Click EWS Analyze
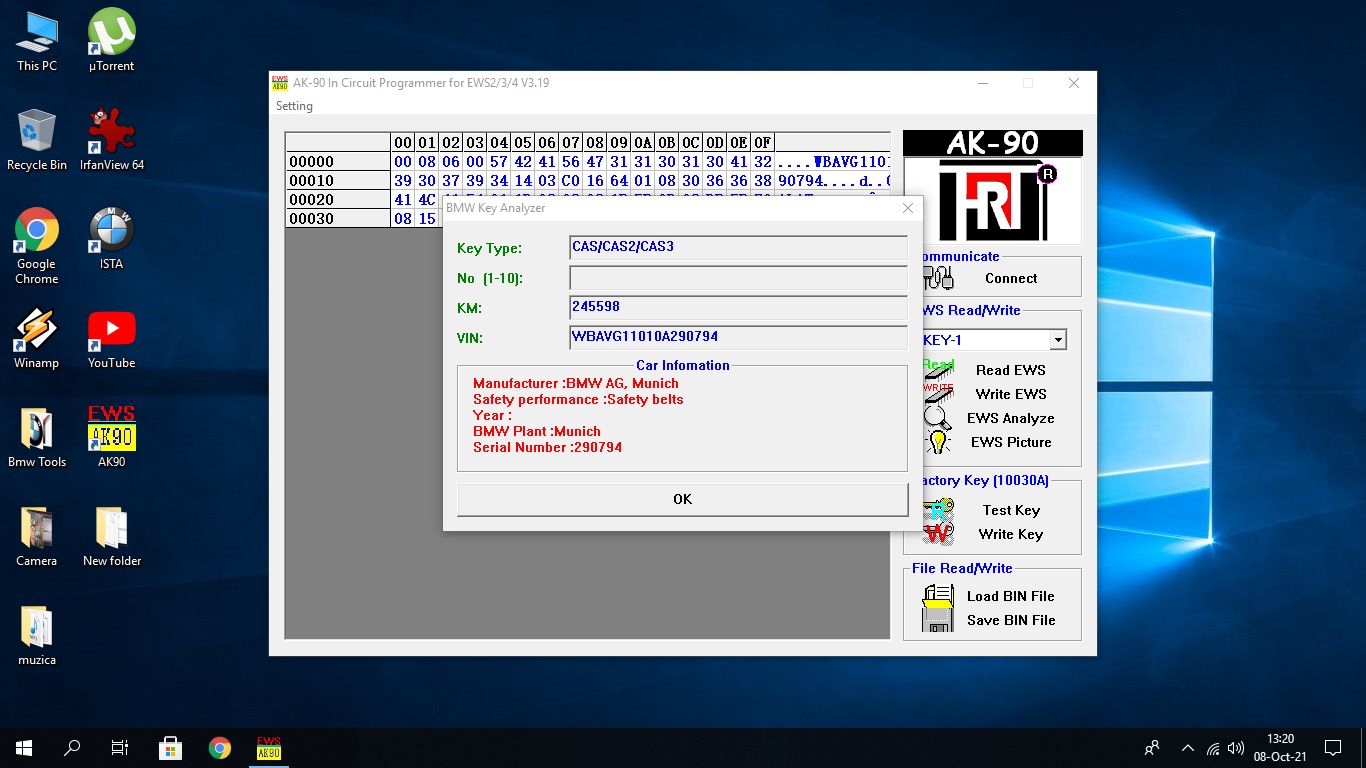This screenshot has height=768, width=1366. click(x=1011, y=418)
